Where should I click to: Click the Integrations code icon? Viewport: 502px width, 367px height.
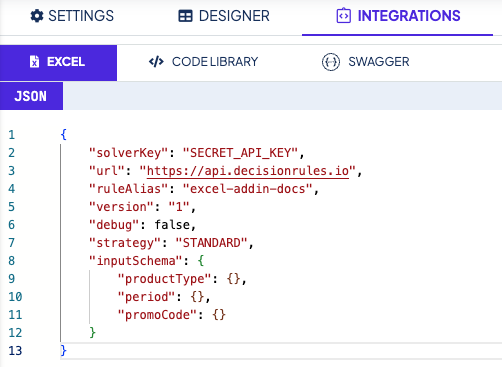(344, 16)
